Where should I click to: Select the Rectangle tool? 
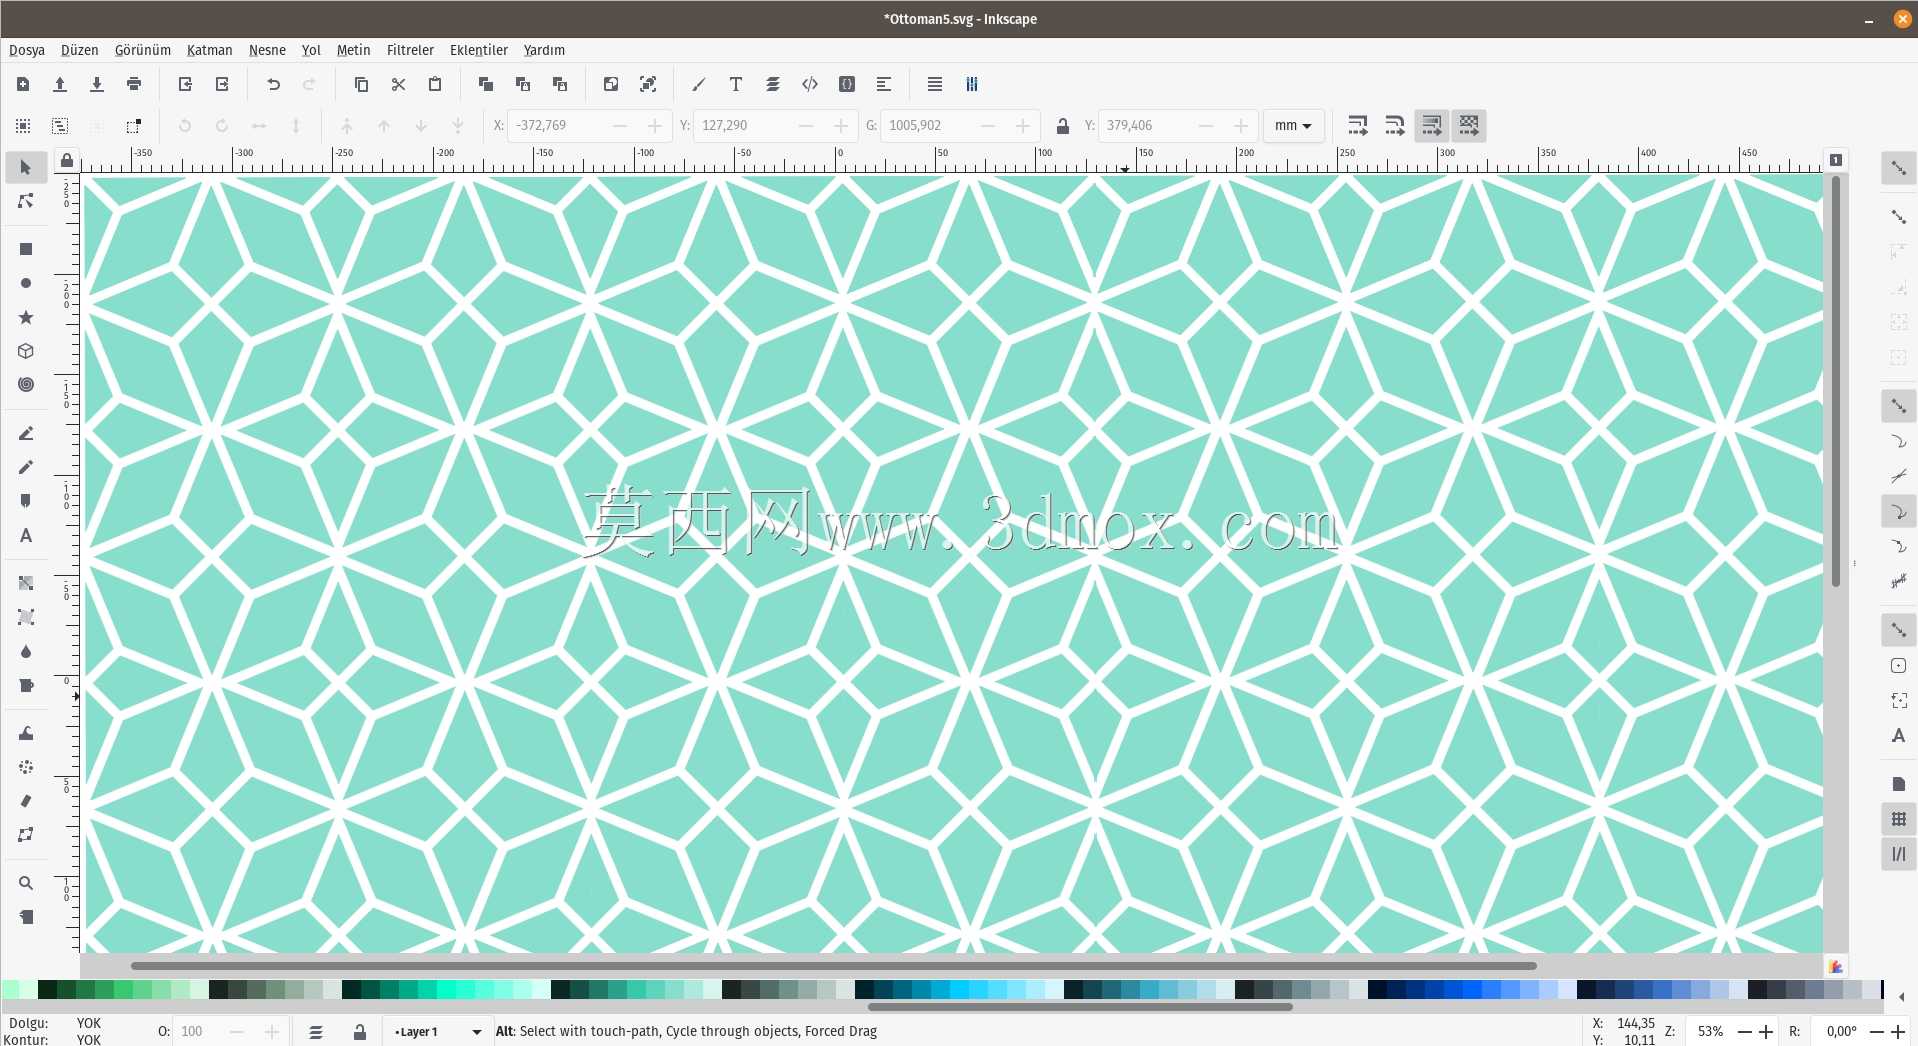tap(26, 249)
